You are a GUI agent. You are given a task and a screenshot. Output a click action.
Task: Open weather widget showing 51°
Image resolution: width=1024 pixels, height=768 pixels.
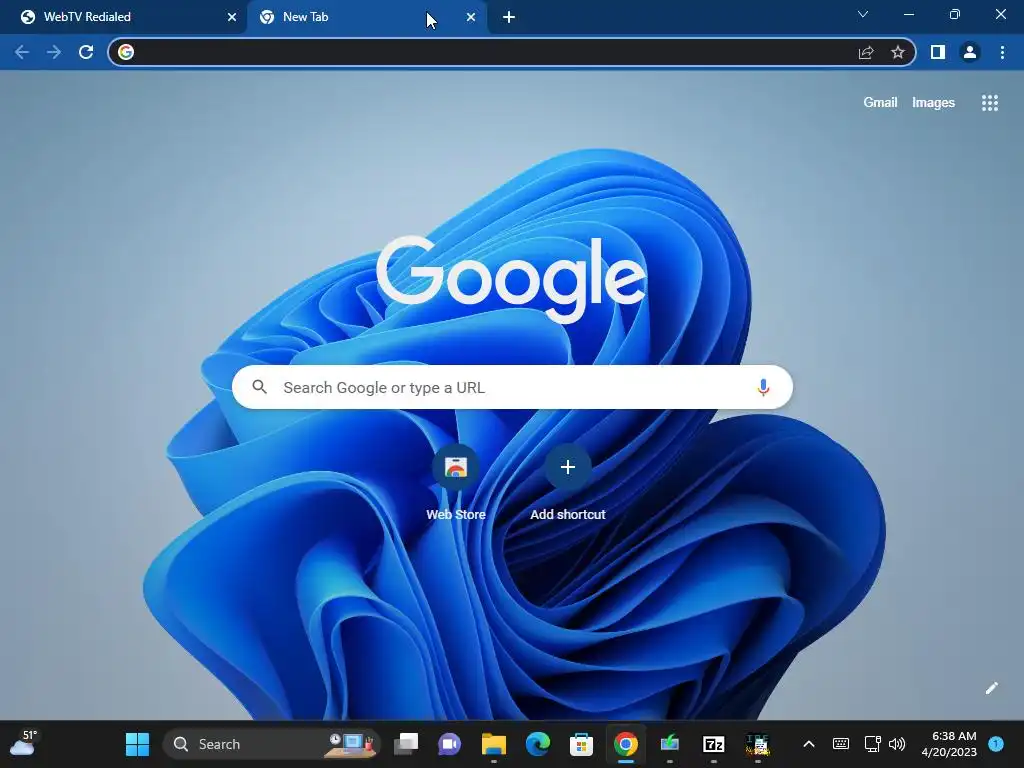click(x=24, y=744)
